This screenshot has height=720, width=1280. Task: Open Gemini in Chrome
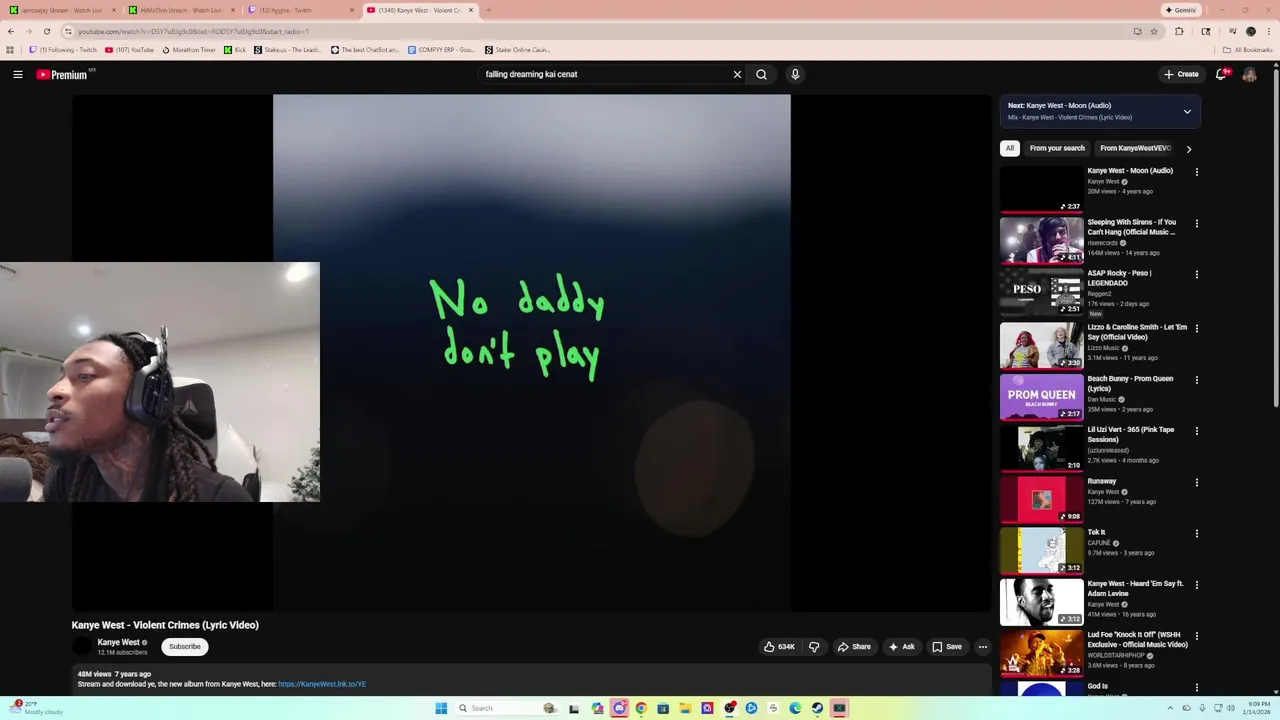(x=1180, y=10)
